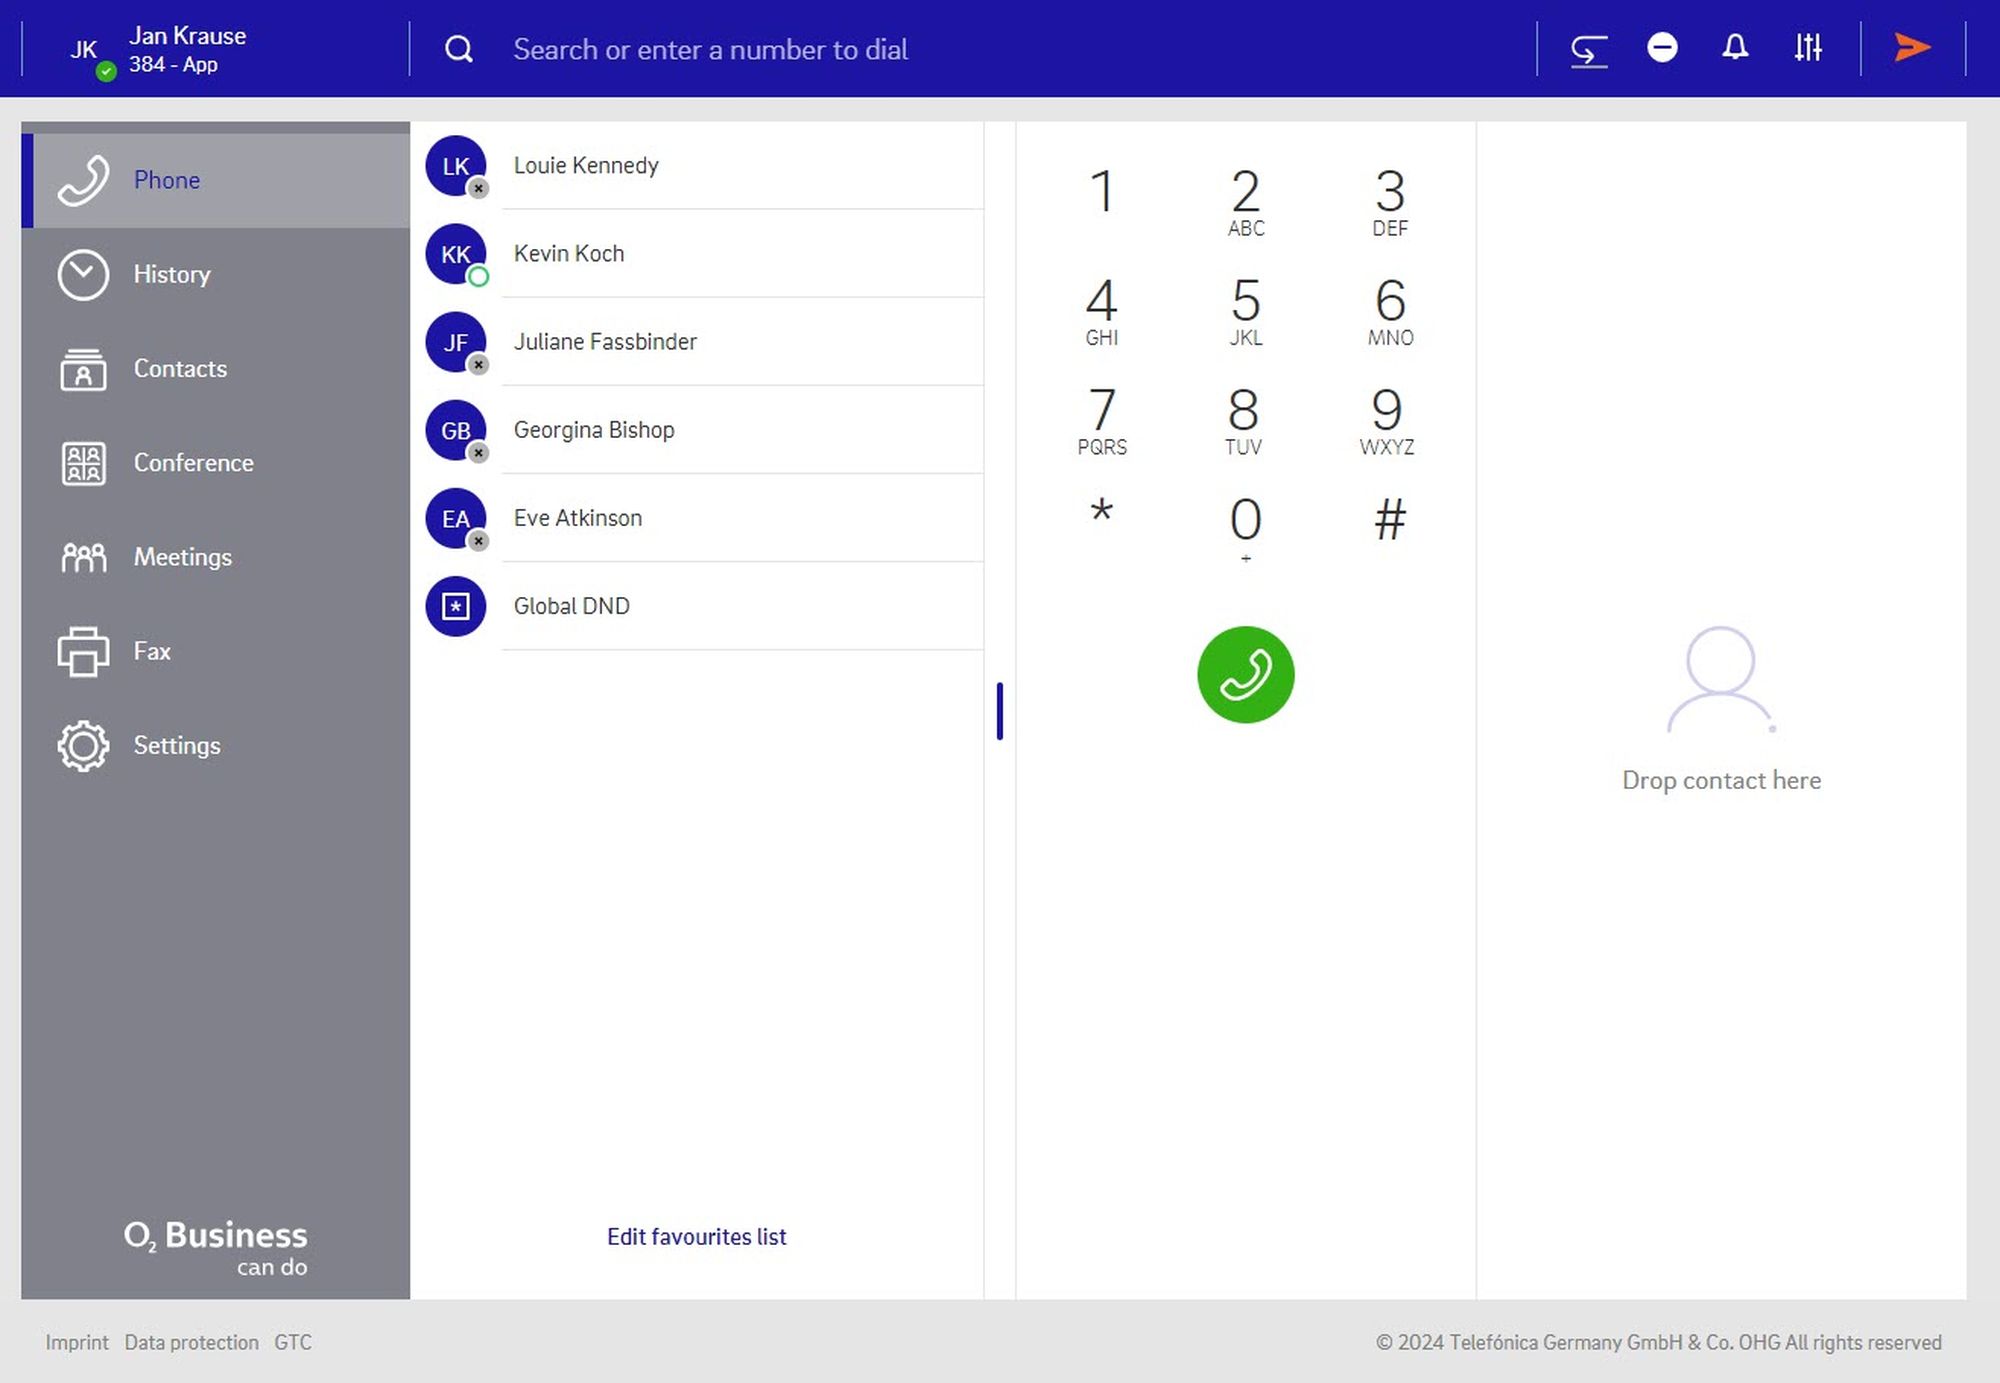Click the search magnifier icon
Viewport: 2000px width, 1383px height.
459,49
